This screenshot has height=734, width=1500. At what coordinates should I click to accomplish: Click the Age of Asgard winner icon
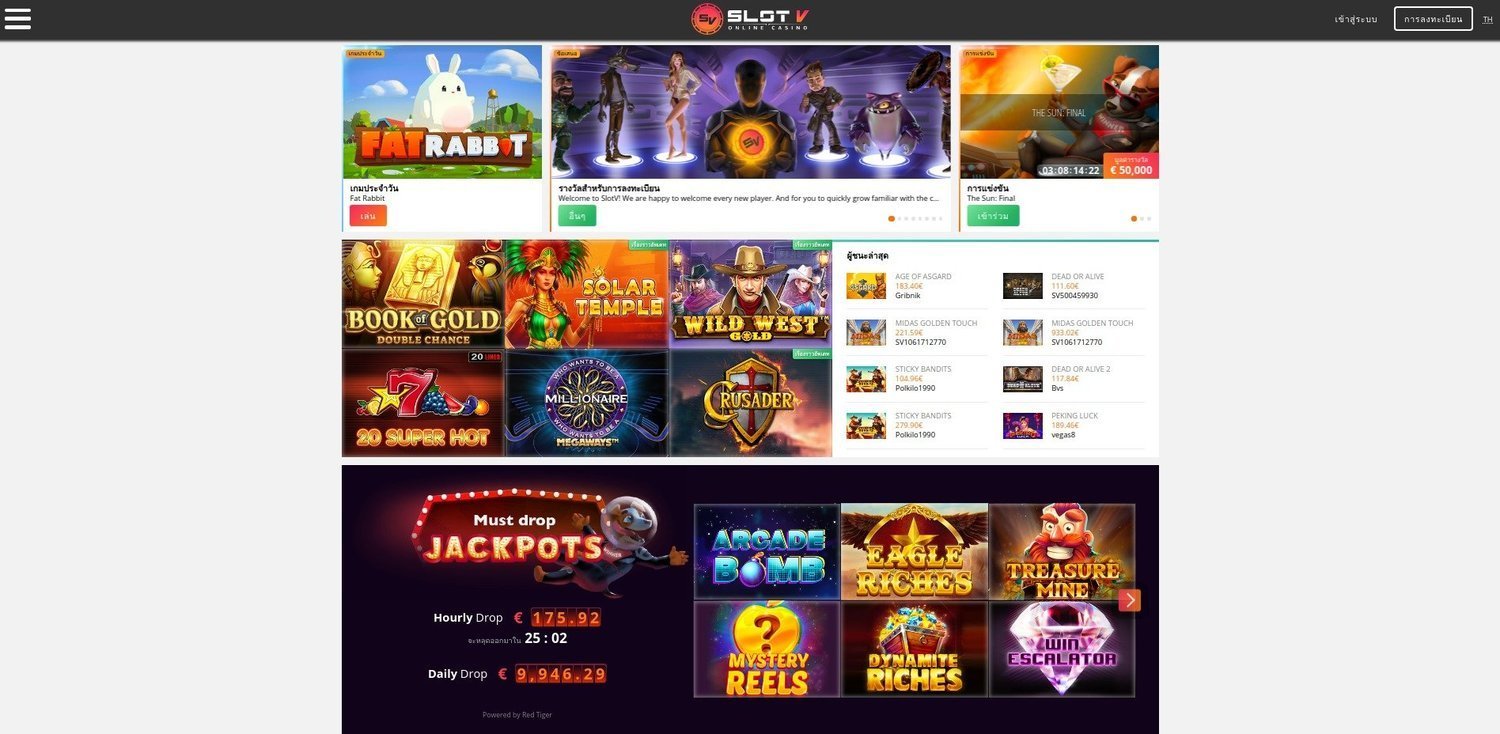(x=866, y=286)
